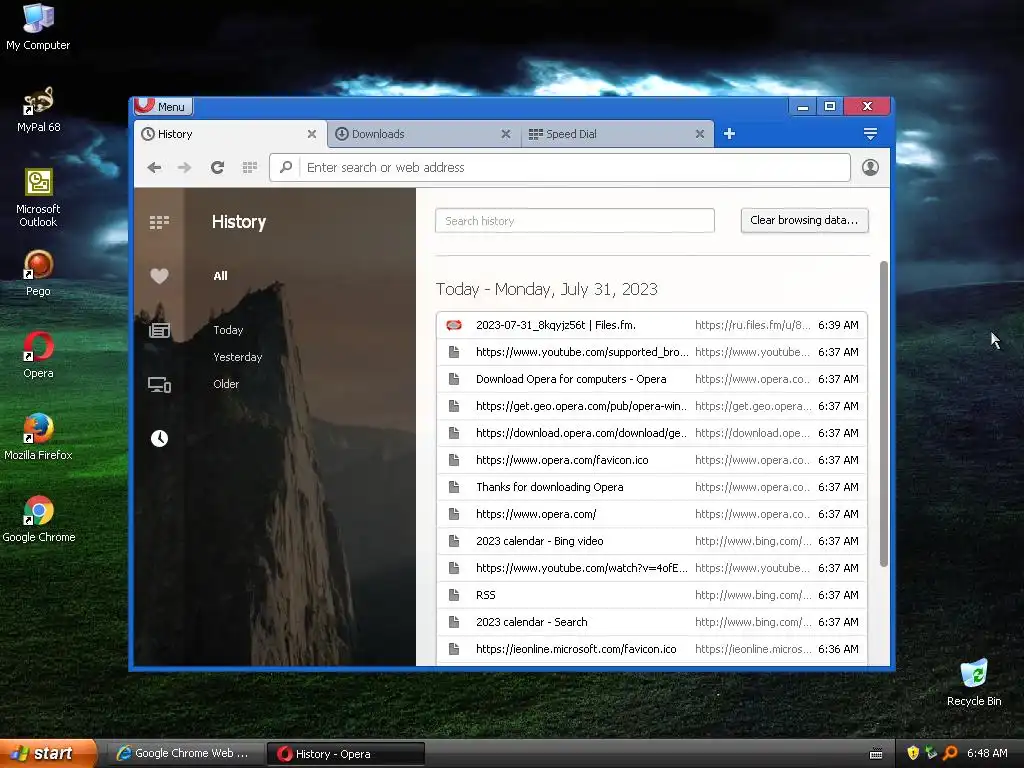Open My Computer desktop icon
The image size is (1024, 768).
38,27
